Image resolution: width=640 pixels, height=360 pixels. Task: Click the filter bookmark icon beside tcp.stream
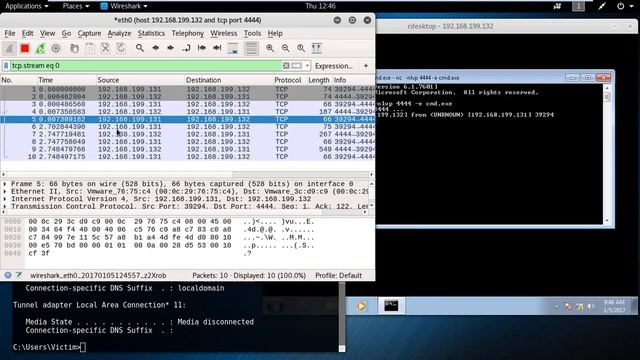(x=6, y=66)
